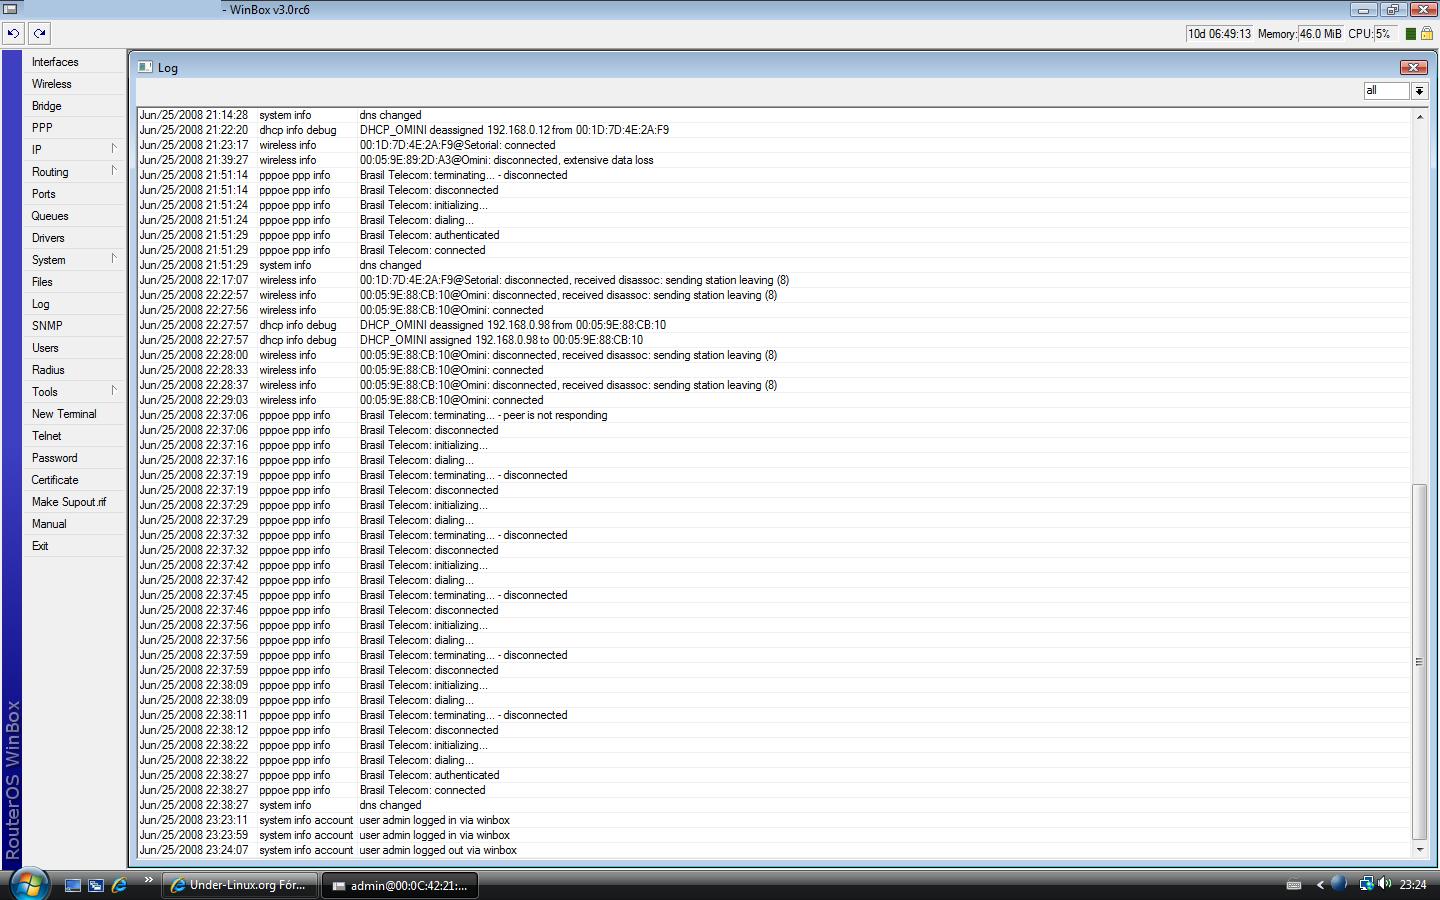Open the network connection tray icon

click(x=1365, y=884)
